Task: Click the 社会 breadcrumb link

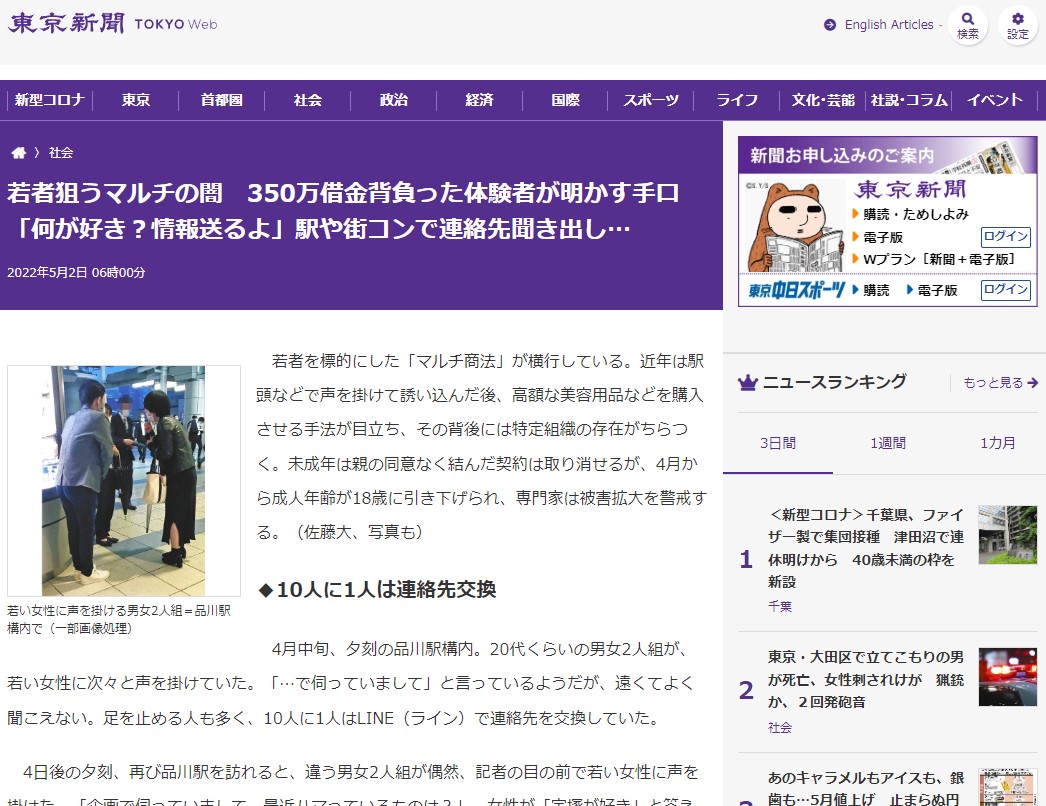Action: (x=61, y=153)
